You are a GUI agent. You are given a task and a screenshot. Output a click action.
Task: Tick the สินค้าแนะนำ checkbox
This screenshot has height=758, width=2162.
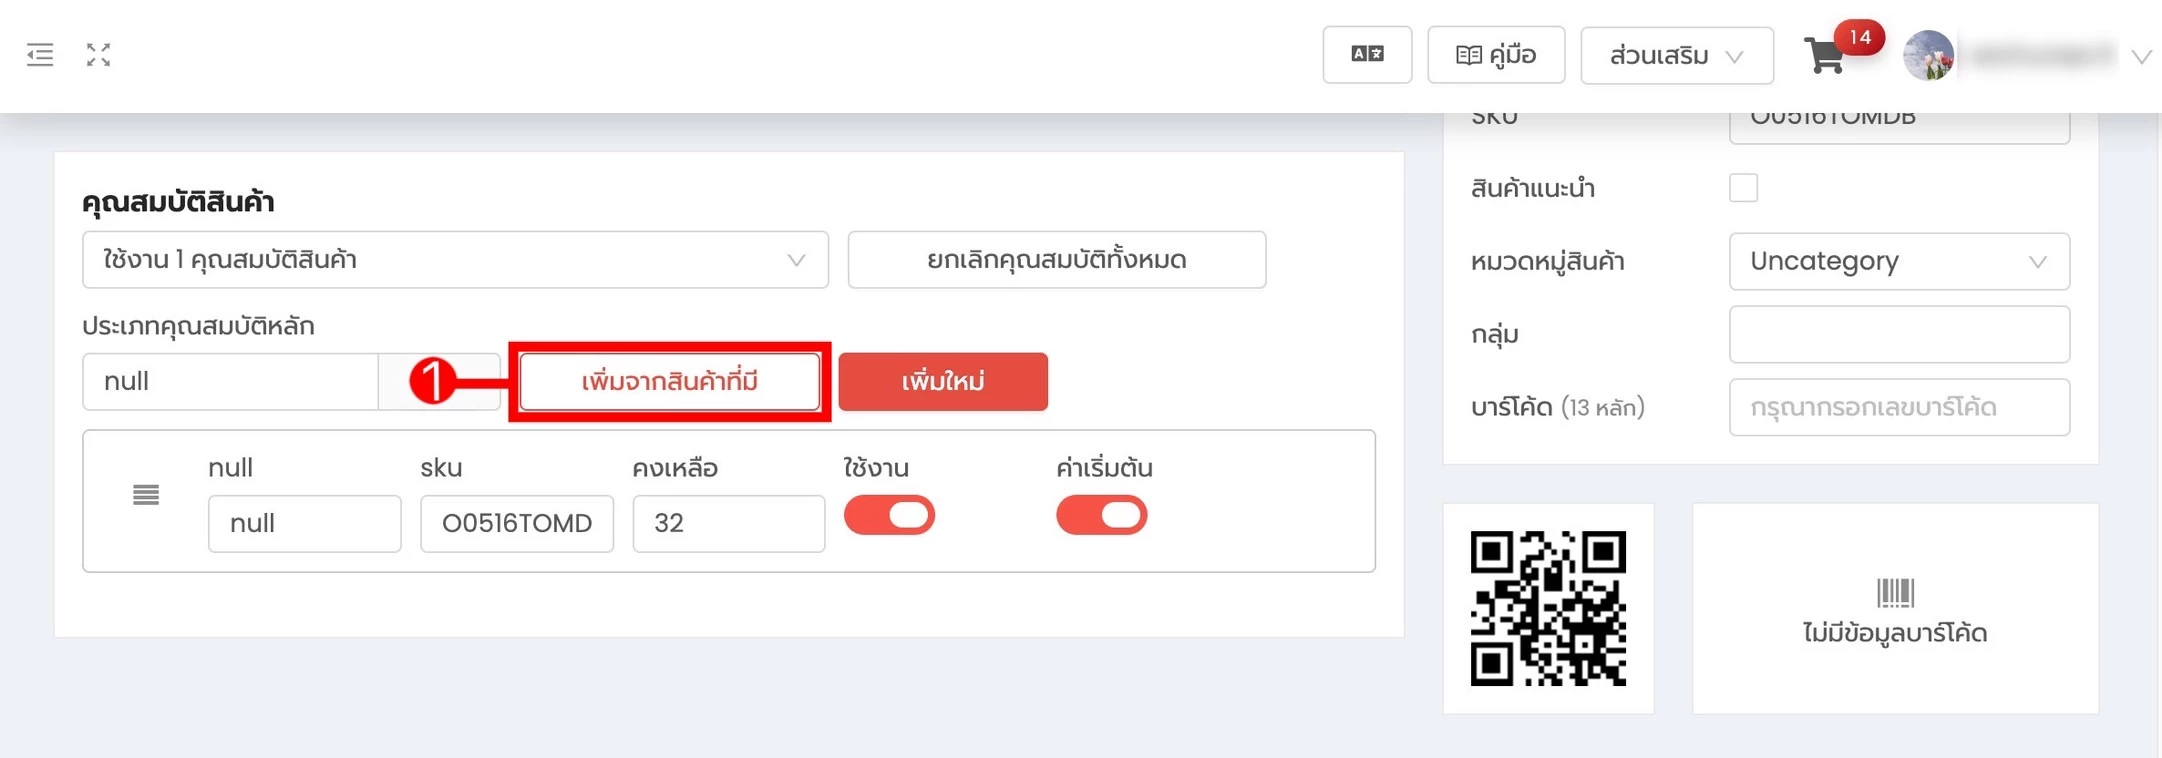click(x=1743, y=188)
